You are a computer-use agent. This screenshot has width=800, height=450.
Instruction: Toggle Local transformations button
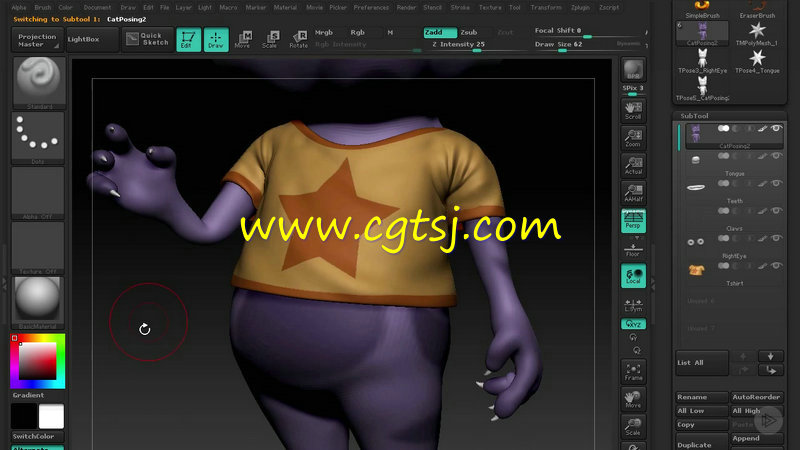[x=633, y=276]
